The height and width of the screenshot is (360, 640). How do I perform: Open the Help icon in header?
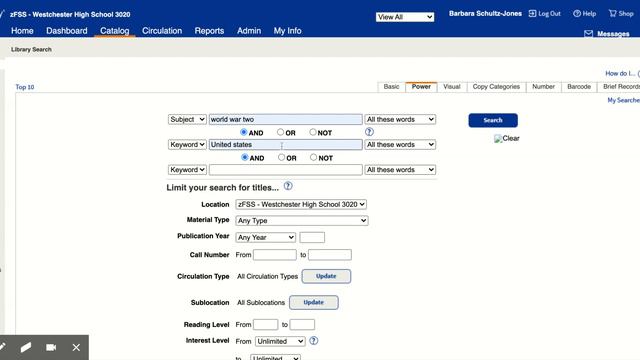[577, 13]
